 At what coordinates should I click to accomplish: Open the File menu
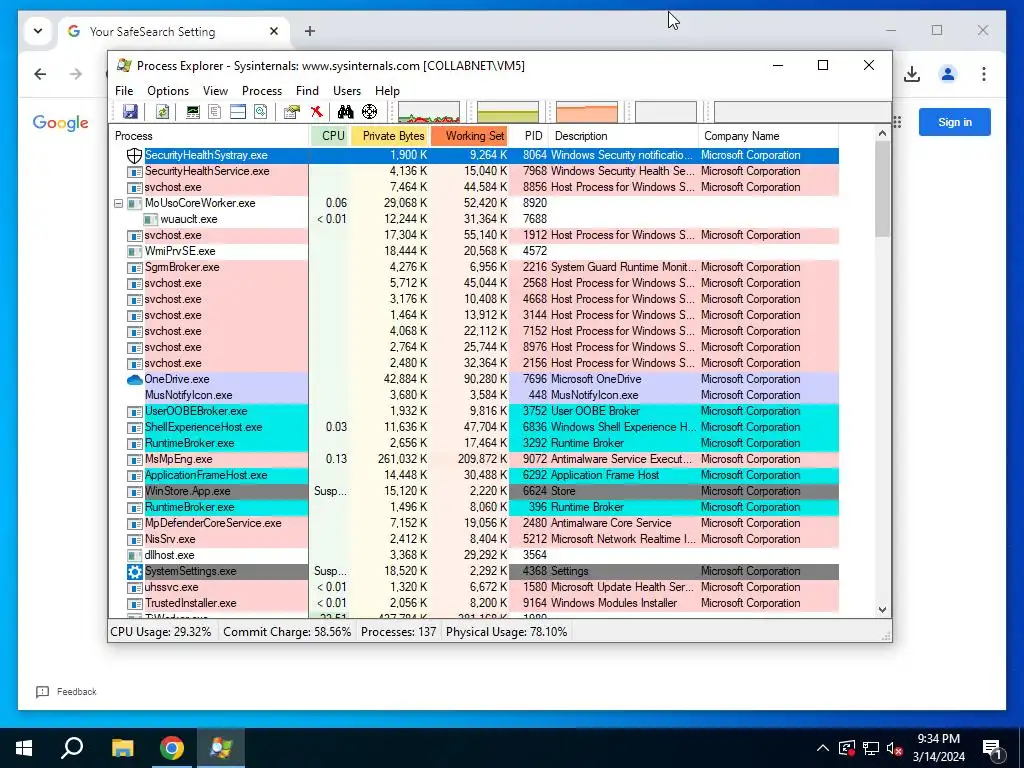pyautogui.click(x=124, y=91)
